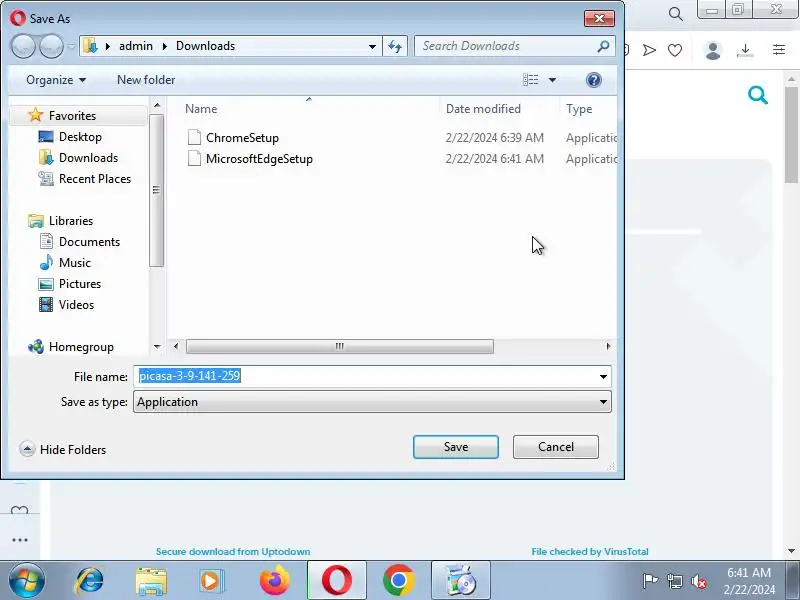Open Windows Explorer from taskbar
Screen dimensions: 800x600
tap(151, 581)
